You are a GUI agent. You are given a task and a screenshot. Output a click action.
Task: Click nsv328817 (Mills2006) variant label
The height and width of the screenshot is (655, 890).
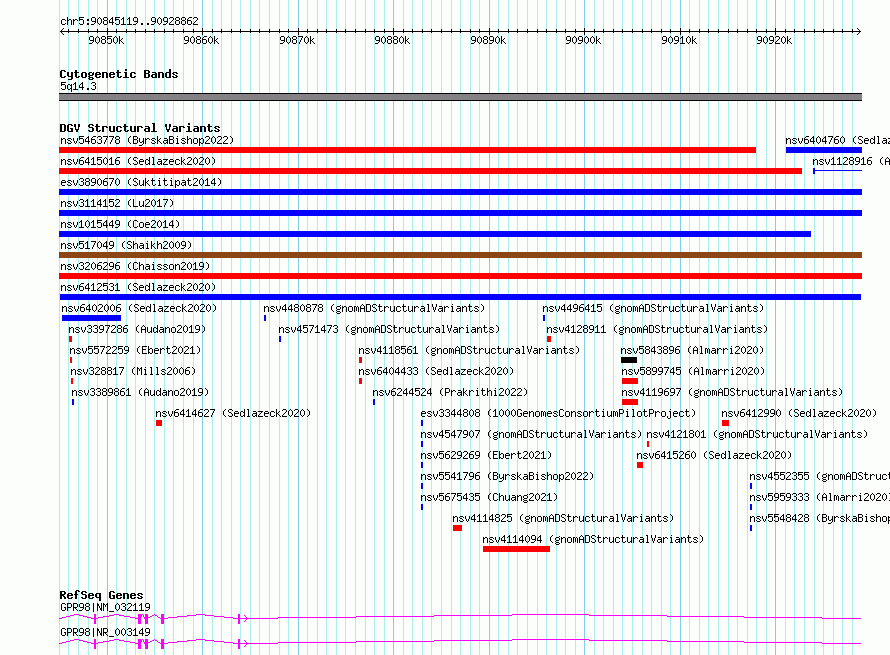133,371
